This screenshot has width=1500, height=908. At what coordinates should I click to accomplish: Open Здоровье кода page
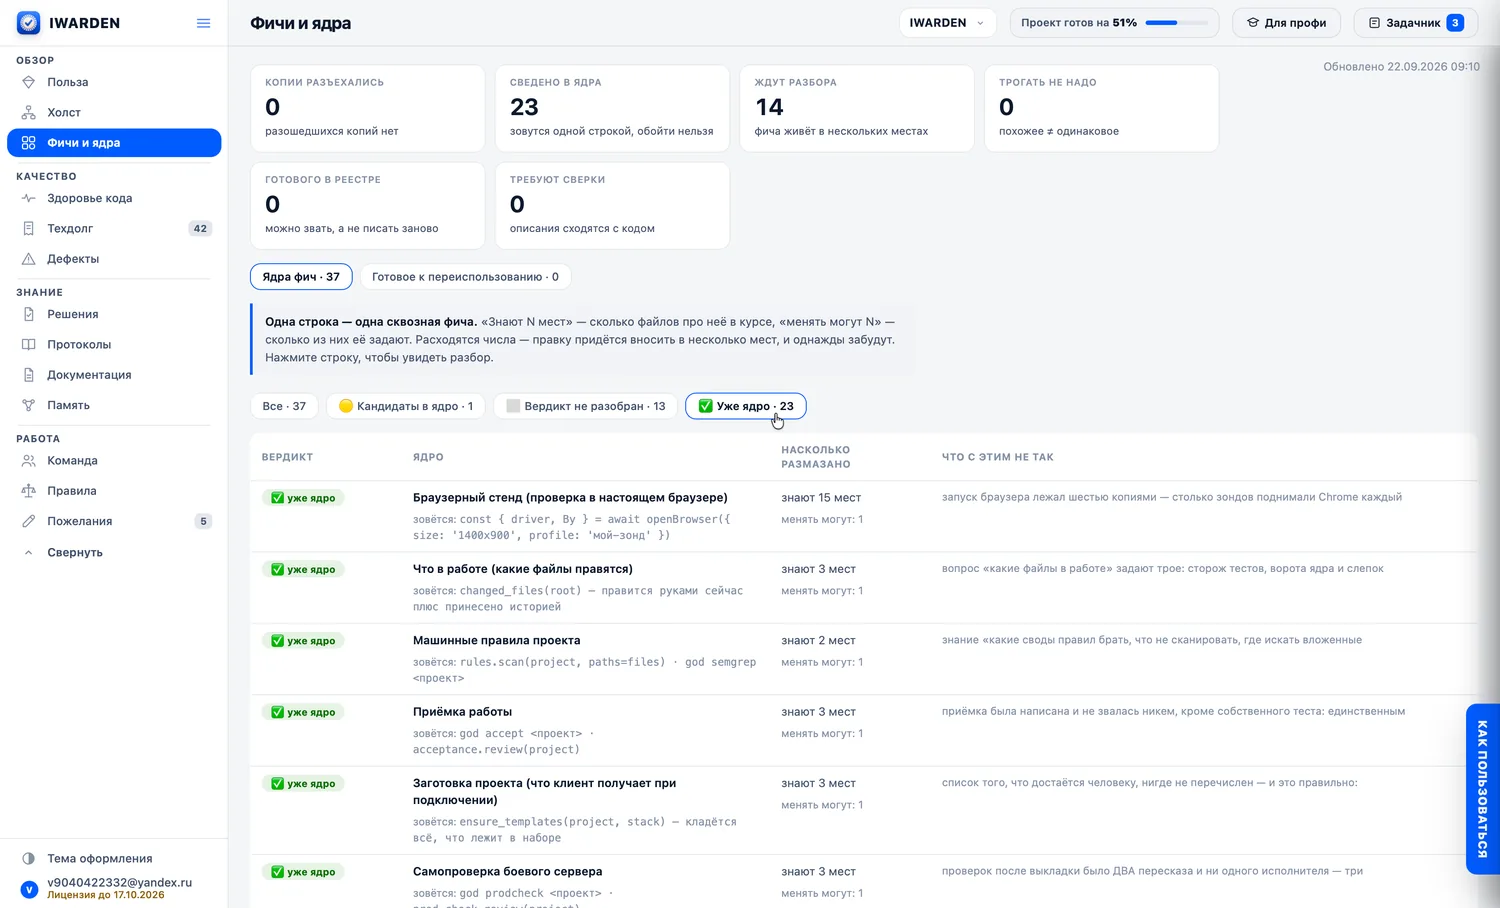pos(114,198)
